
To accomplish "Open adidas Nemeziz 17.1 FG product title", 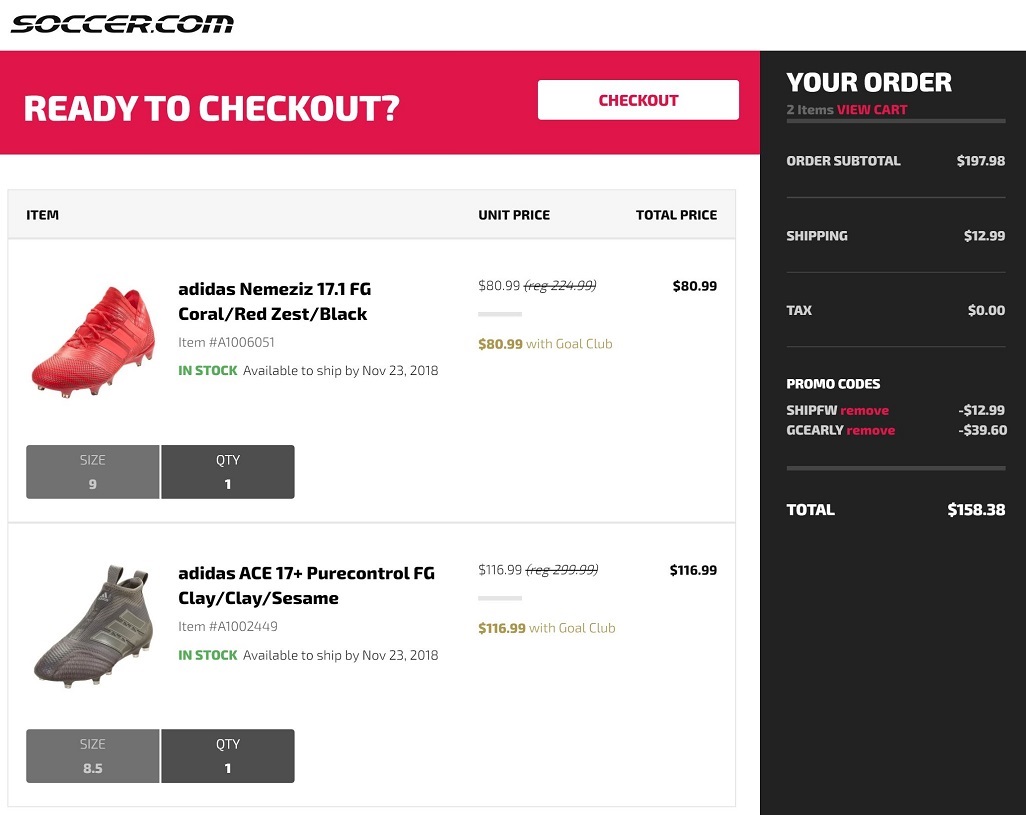I will (x=274, y=301).
